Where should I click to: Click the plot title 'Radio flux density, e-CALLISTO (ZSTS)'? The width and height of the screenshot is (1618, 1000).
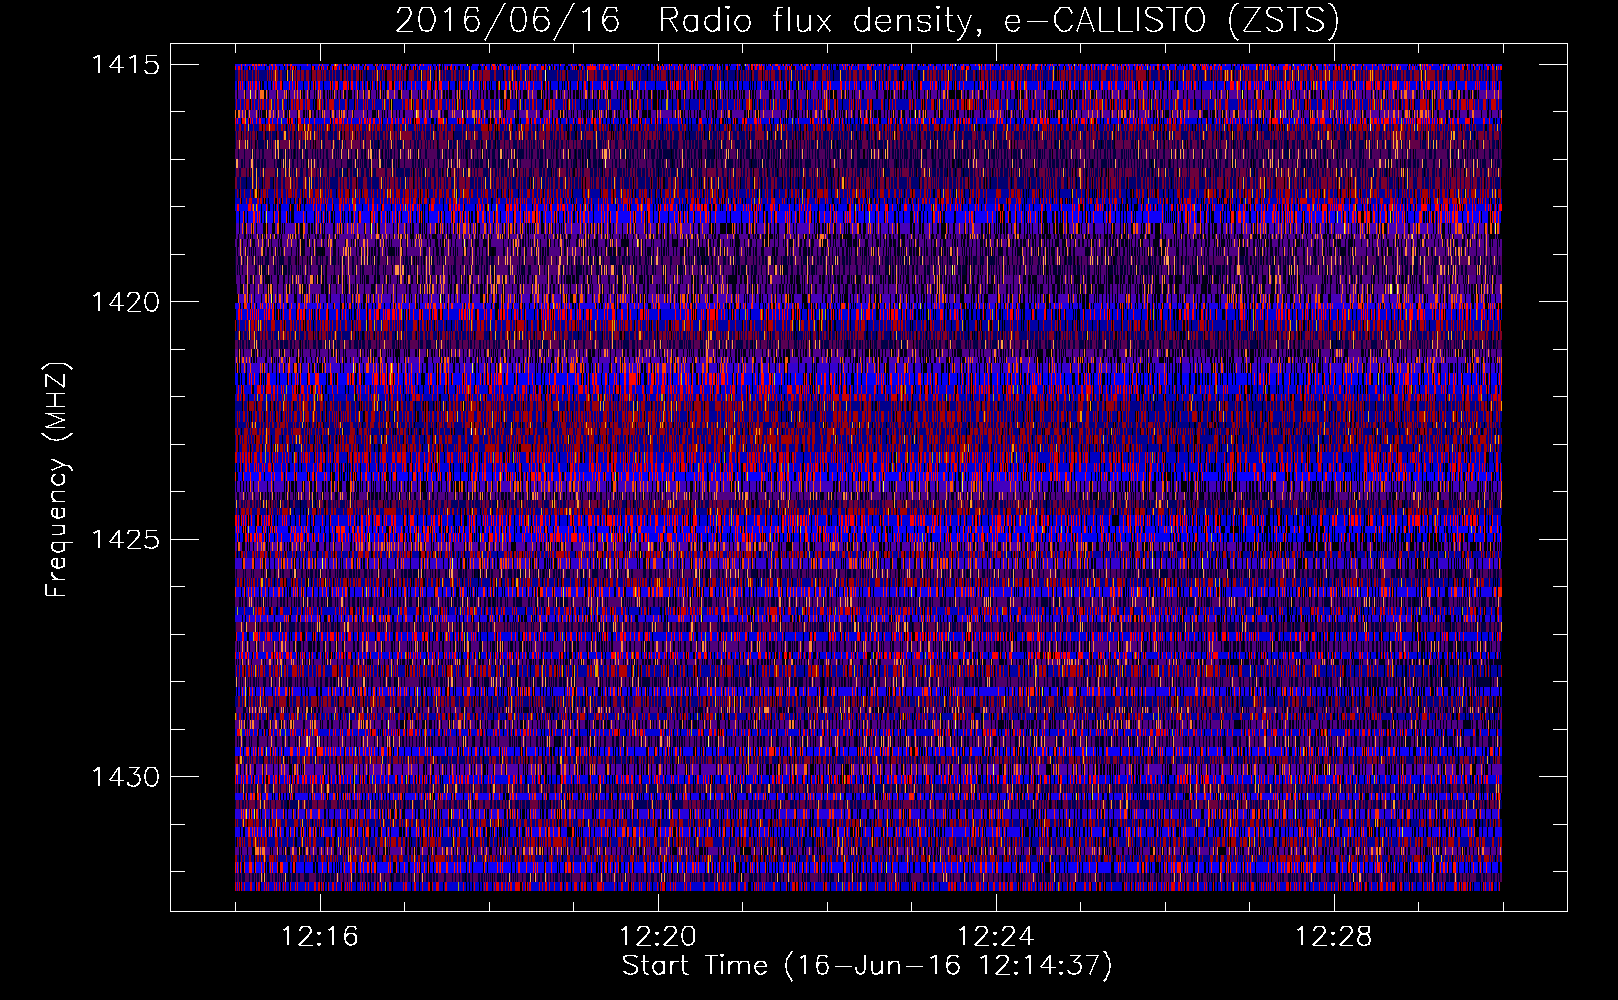click(x=999, y=20)
